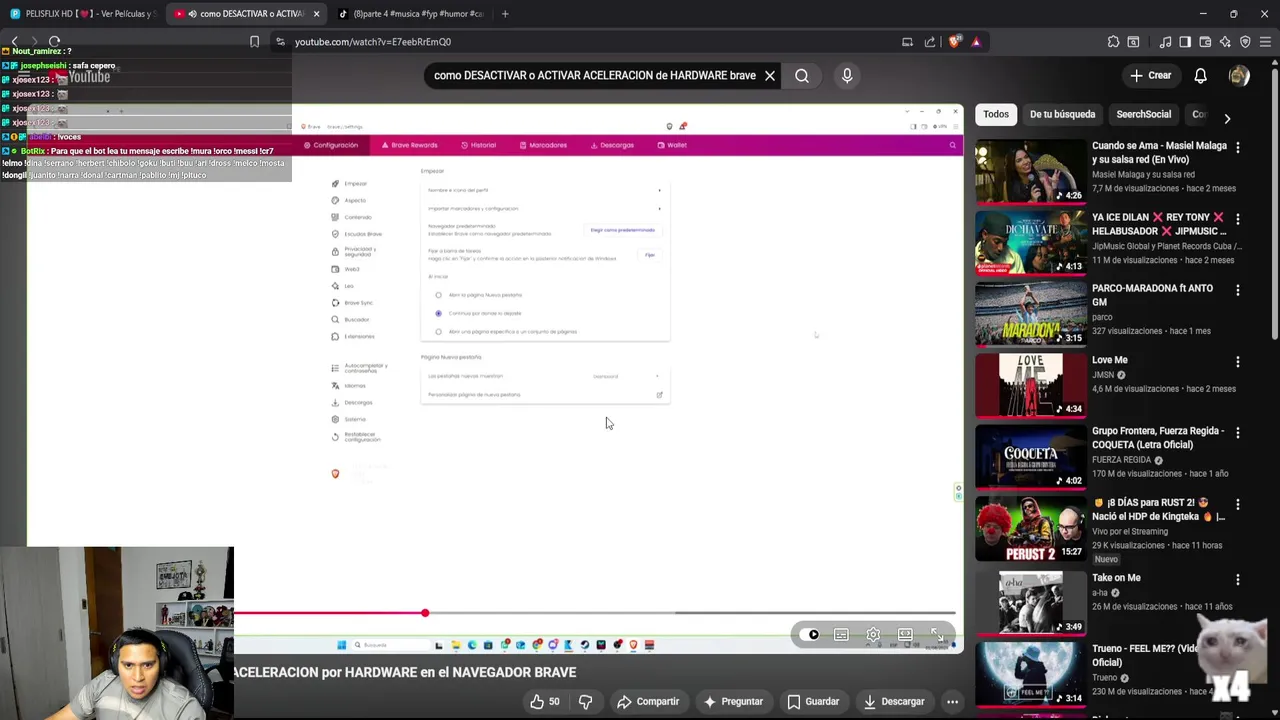Enter fullscreen video mode
Viewport: 1280px width, 720px height.
[937, 635]
